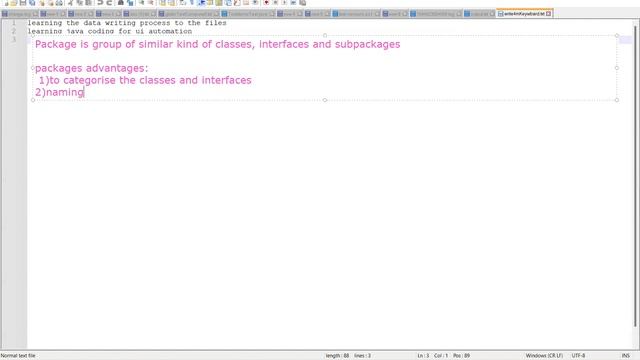Image resolution: width=640 pixels, height=360 pixels.
Task: Click the Undo arrow toolbar icon
Action: (100, 2)
